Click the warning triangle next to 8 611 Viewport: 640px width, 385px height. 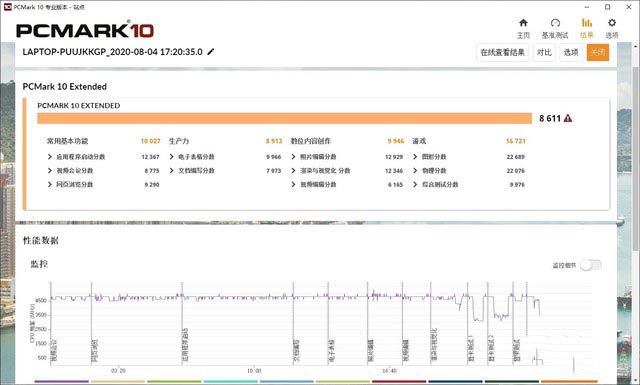click(568, 118)
